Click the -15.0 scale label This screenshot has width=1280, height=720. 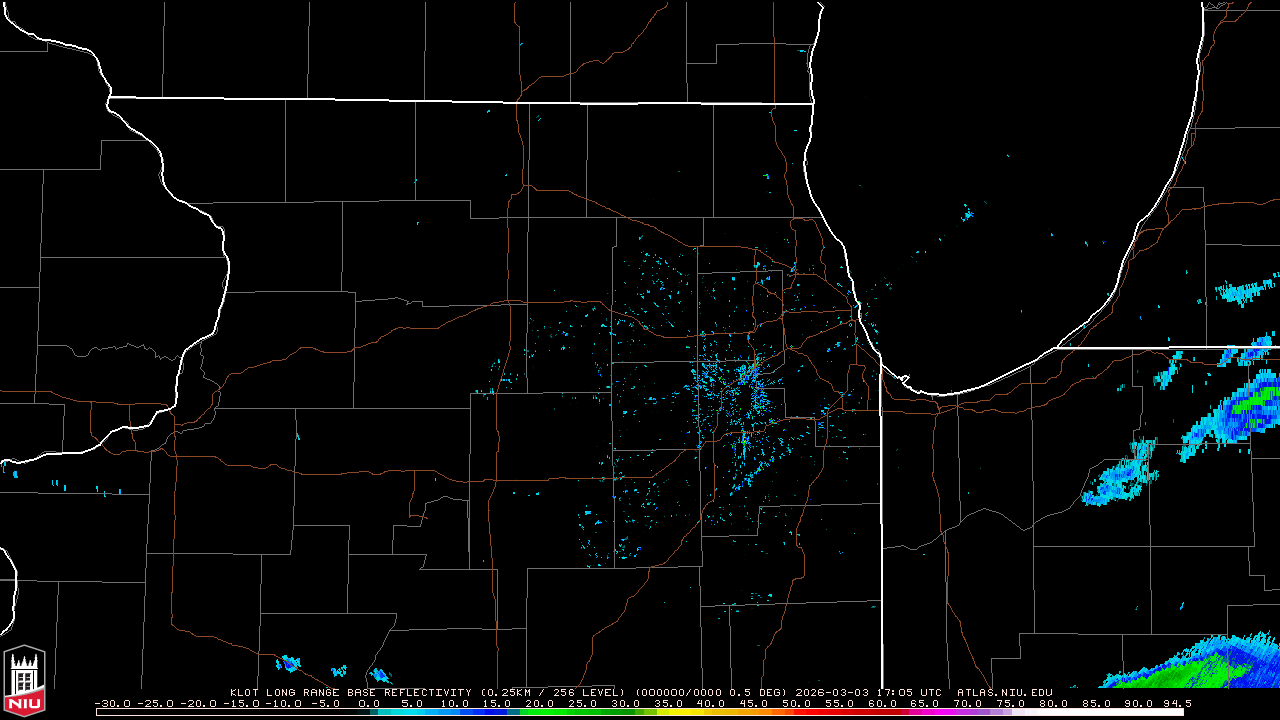pyautogui.click(x=242, y=703)
